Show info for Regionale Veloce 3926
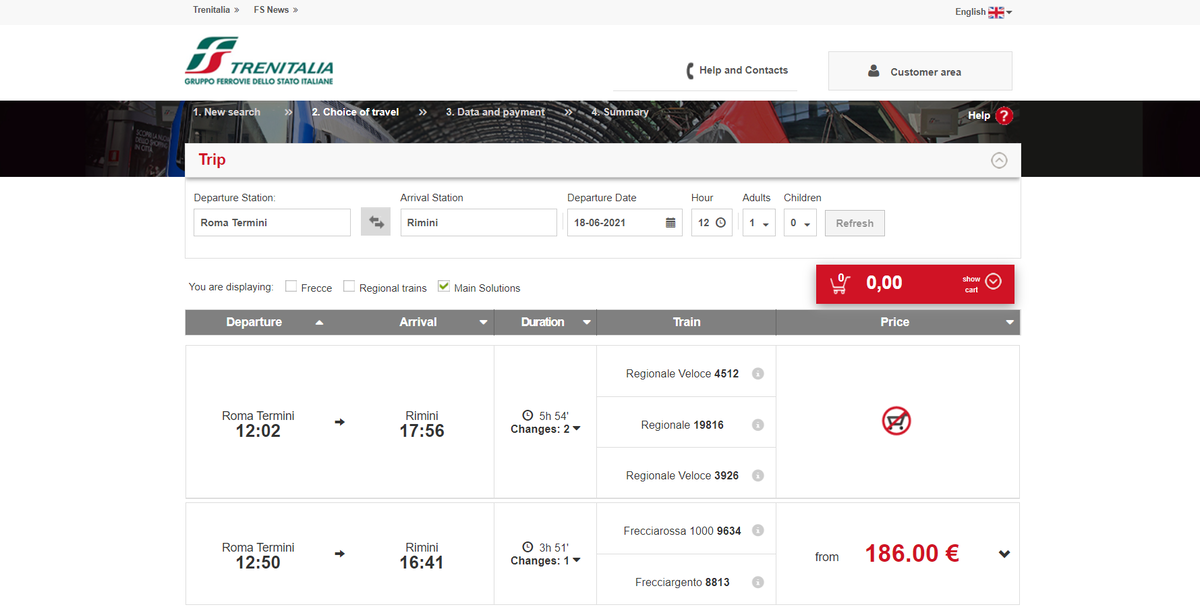 point(757,476)
